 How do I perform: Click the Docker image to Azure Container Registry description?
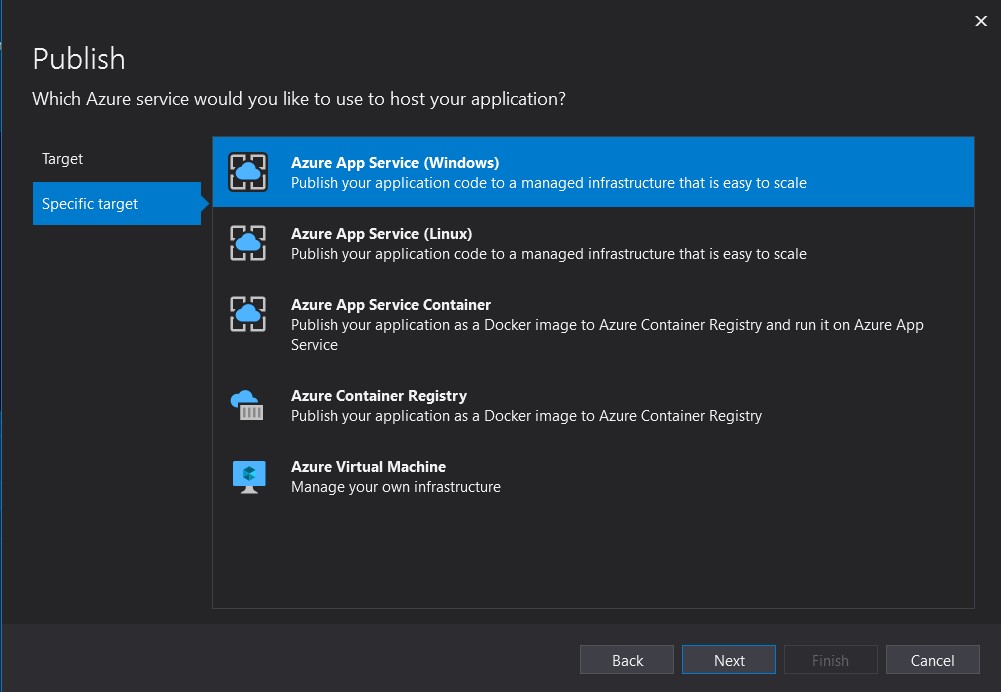[527, 416]
